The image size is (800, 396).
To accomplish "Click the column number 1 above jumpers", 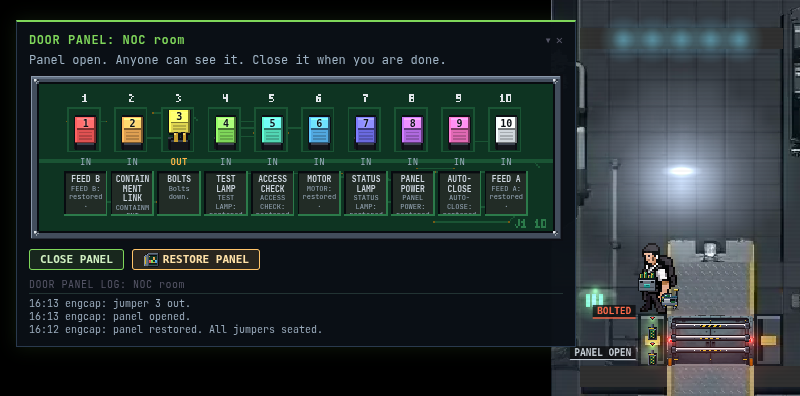I will pyautogui.click(x=85, y=98).
